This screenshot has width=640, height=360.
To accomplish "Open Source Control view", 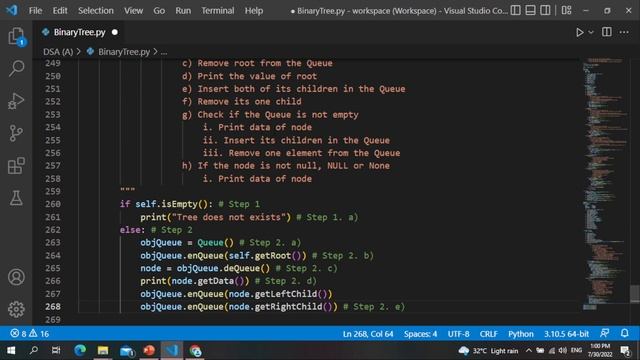I will 16,133.
